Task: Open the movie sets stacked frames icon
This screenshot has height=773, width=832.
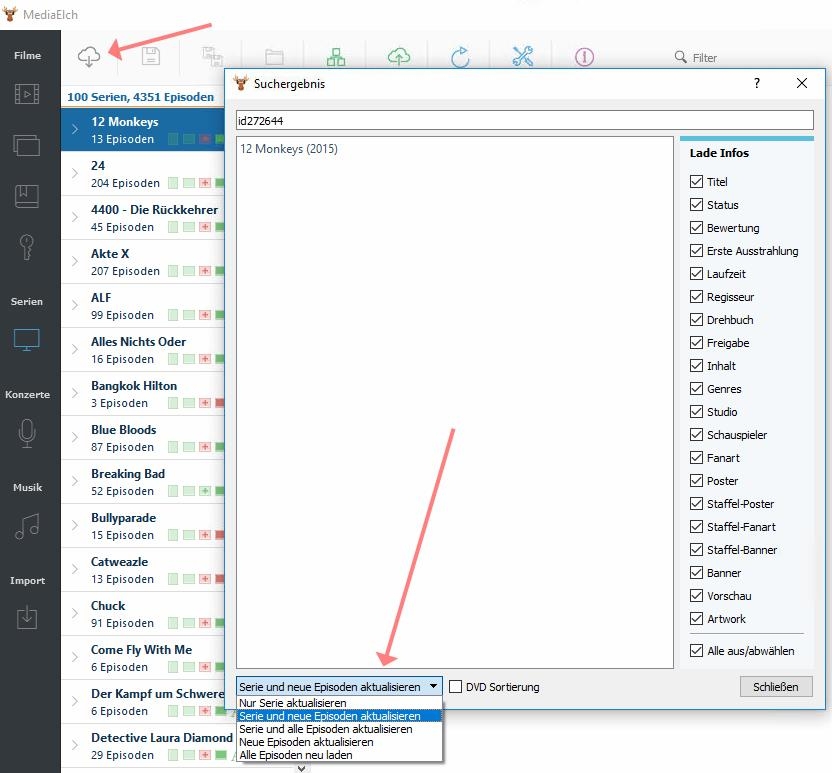Action: [x=27, y=145]
